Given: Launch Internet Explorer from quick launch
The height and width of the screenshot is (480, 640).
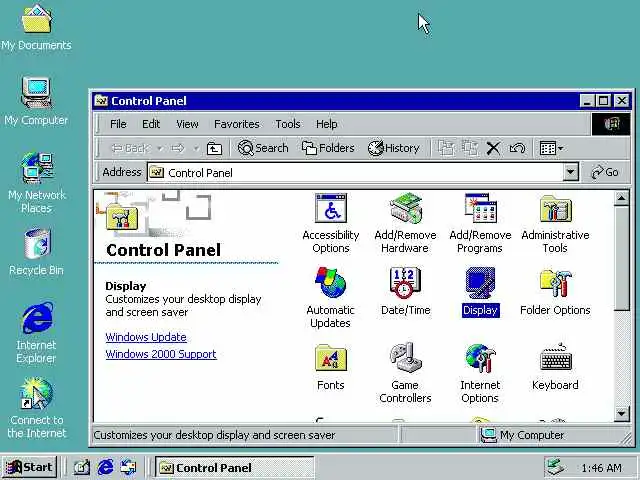Looking at the screenshot, I should [x=105, y=467].
